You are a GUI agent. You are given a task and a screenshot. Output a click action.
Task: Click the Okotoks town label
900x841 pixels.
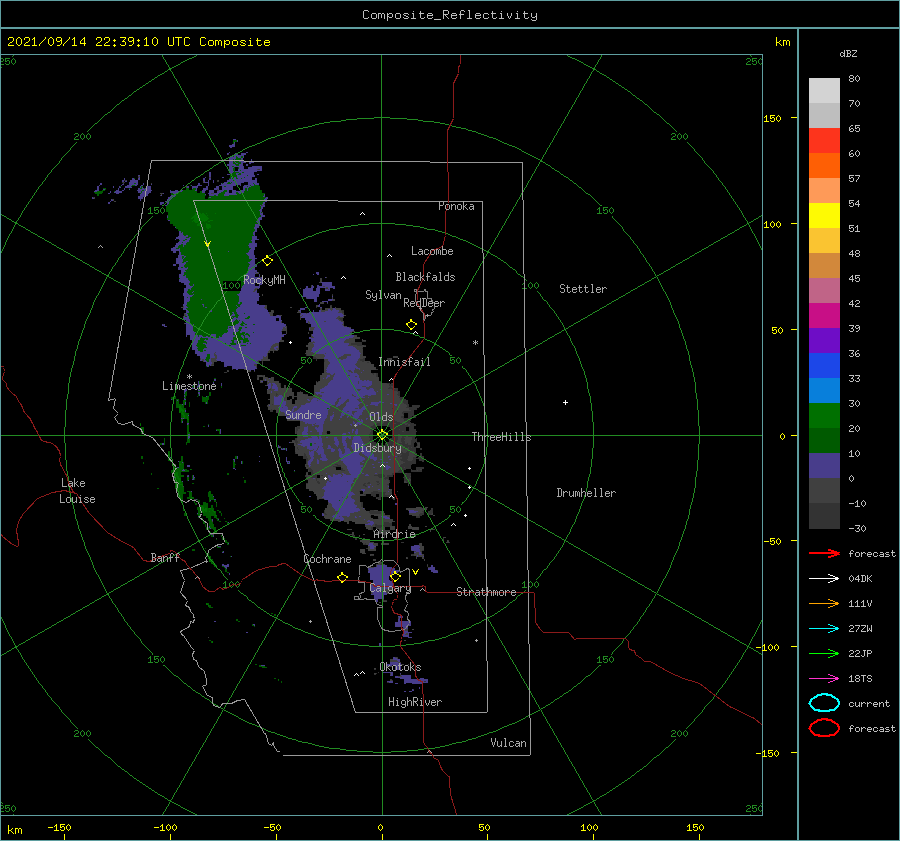pyautogui.click(x=400, y=667)
